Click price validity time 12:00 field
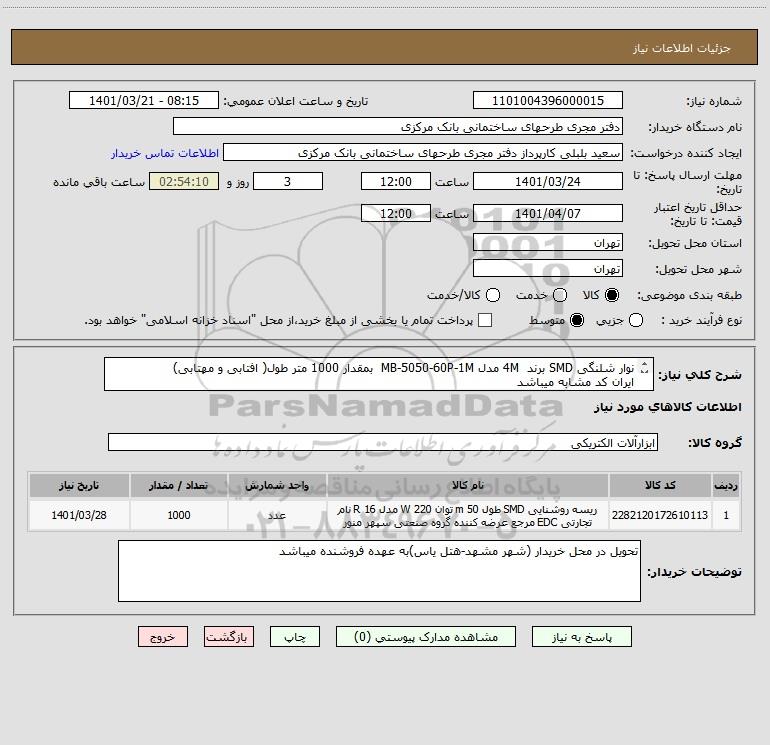Viewport: 770px width, 745px height. [396, 213]
